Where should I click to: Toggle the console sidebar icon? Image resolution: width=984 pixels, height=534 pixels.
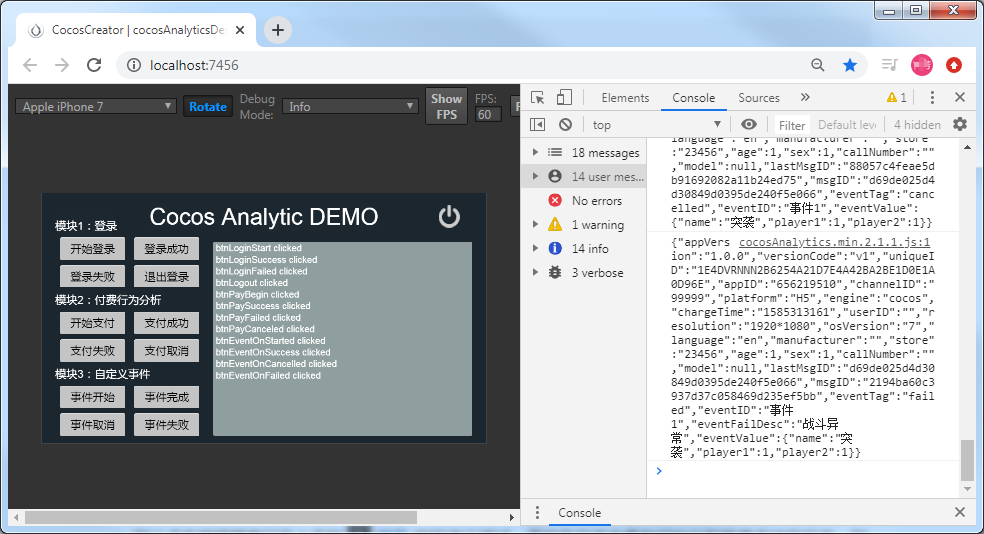pos(538,124)
